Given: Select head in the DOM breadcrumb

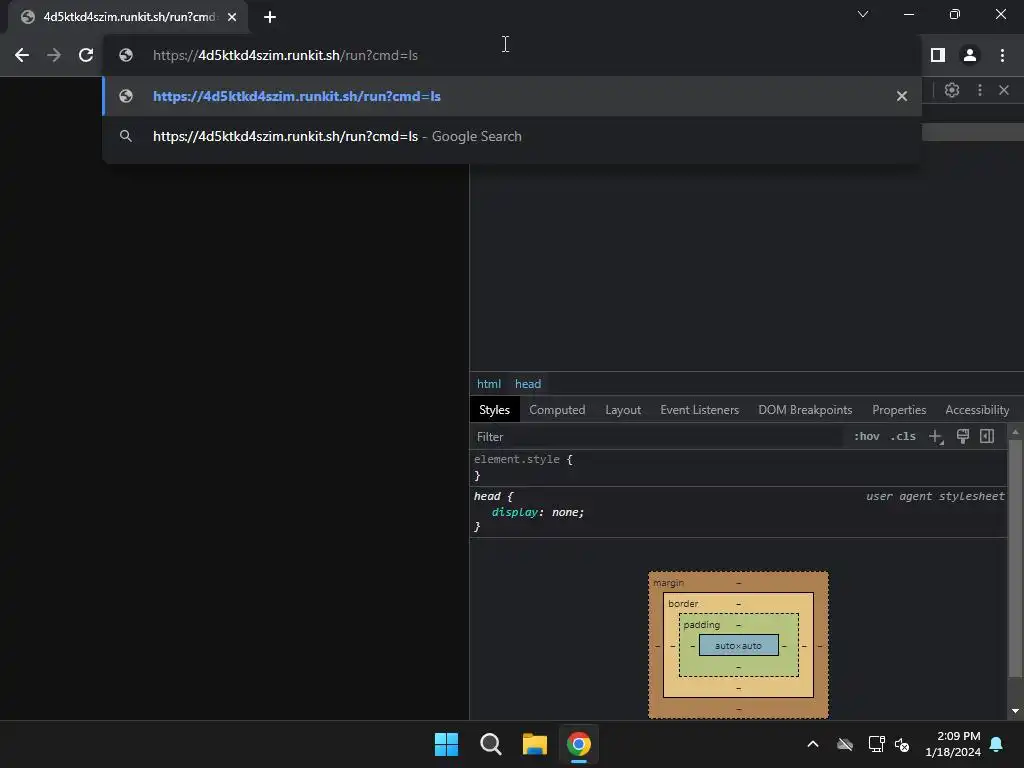Looking at the screenshot, I should (x=528, y=384).
